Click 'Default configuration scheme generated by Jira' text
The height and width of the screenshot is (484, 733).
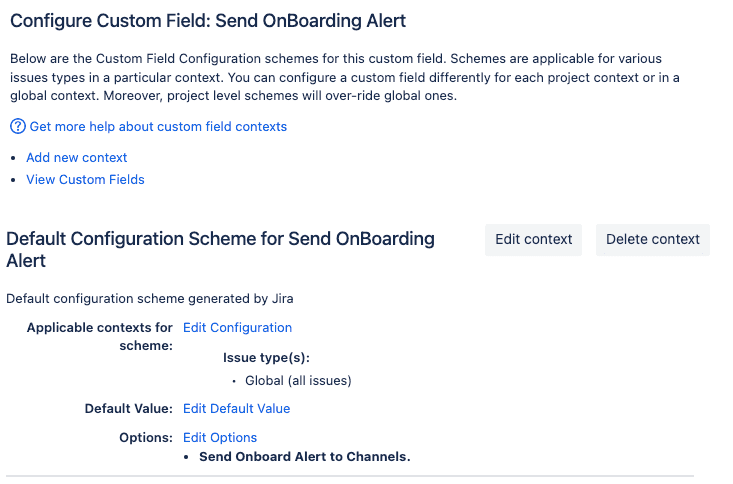[150, 299]
